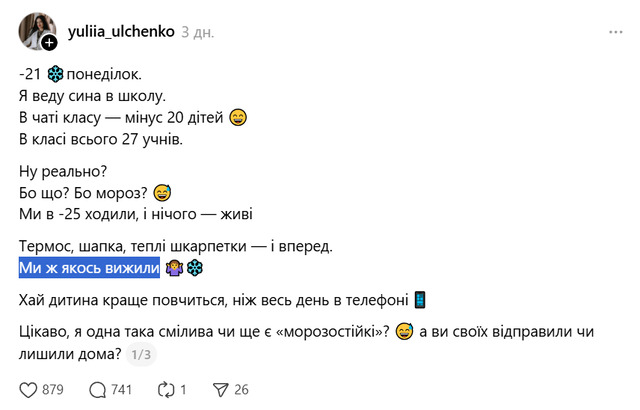Viewport: 640px width, 410px height.
Task: Click highlighted text 'Ми ж якось вижили'
Action: 89,268
